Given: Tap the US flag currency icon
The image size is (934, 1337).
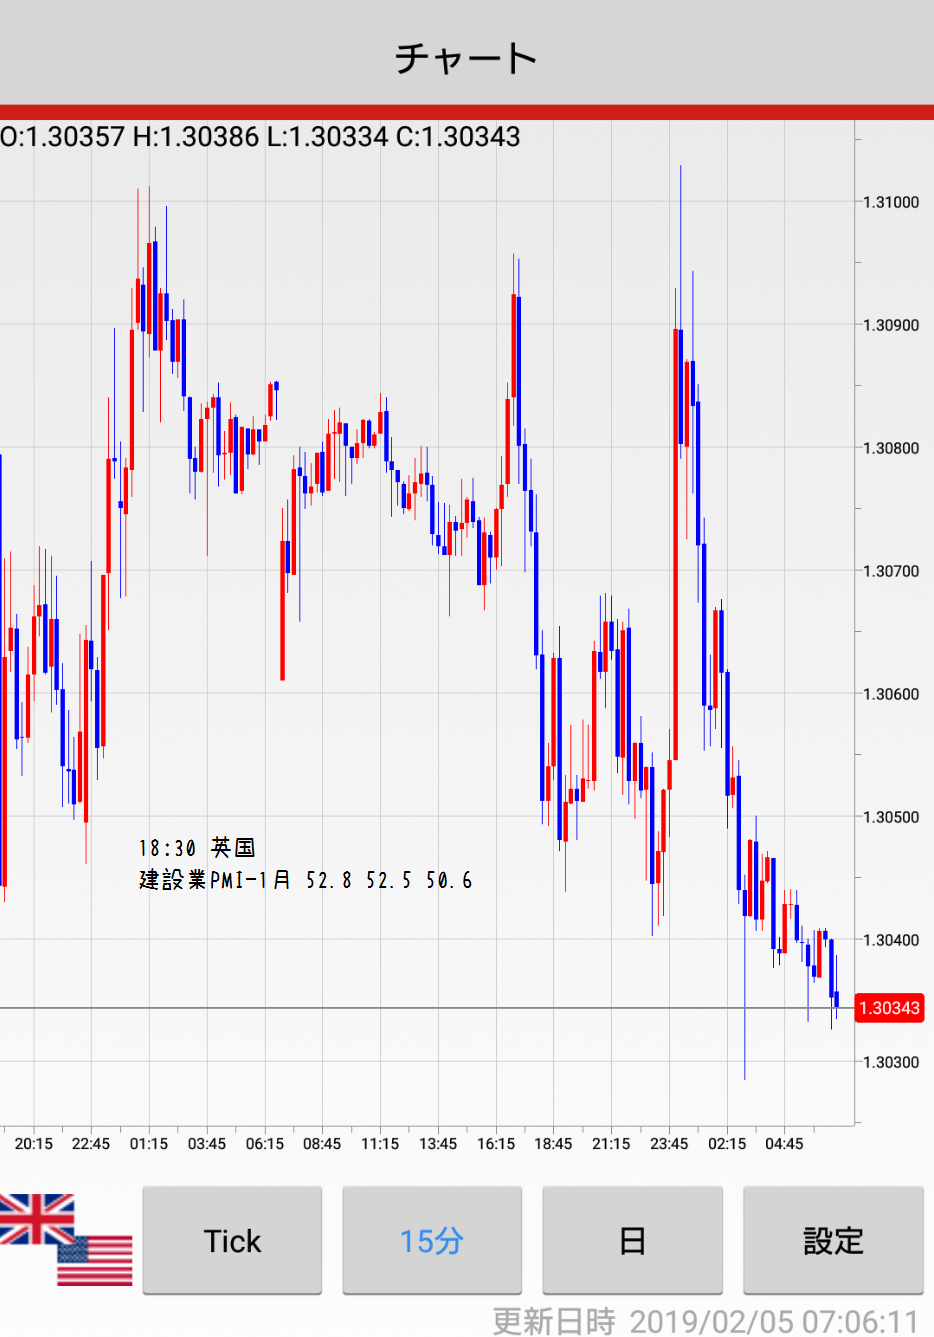Looking at the screenshot, I should pyautogui.click(x=95, y=1260).
